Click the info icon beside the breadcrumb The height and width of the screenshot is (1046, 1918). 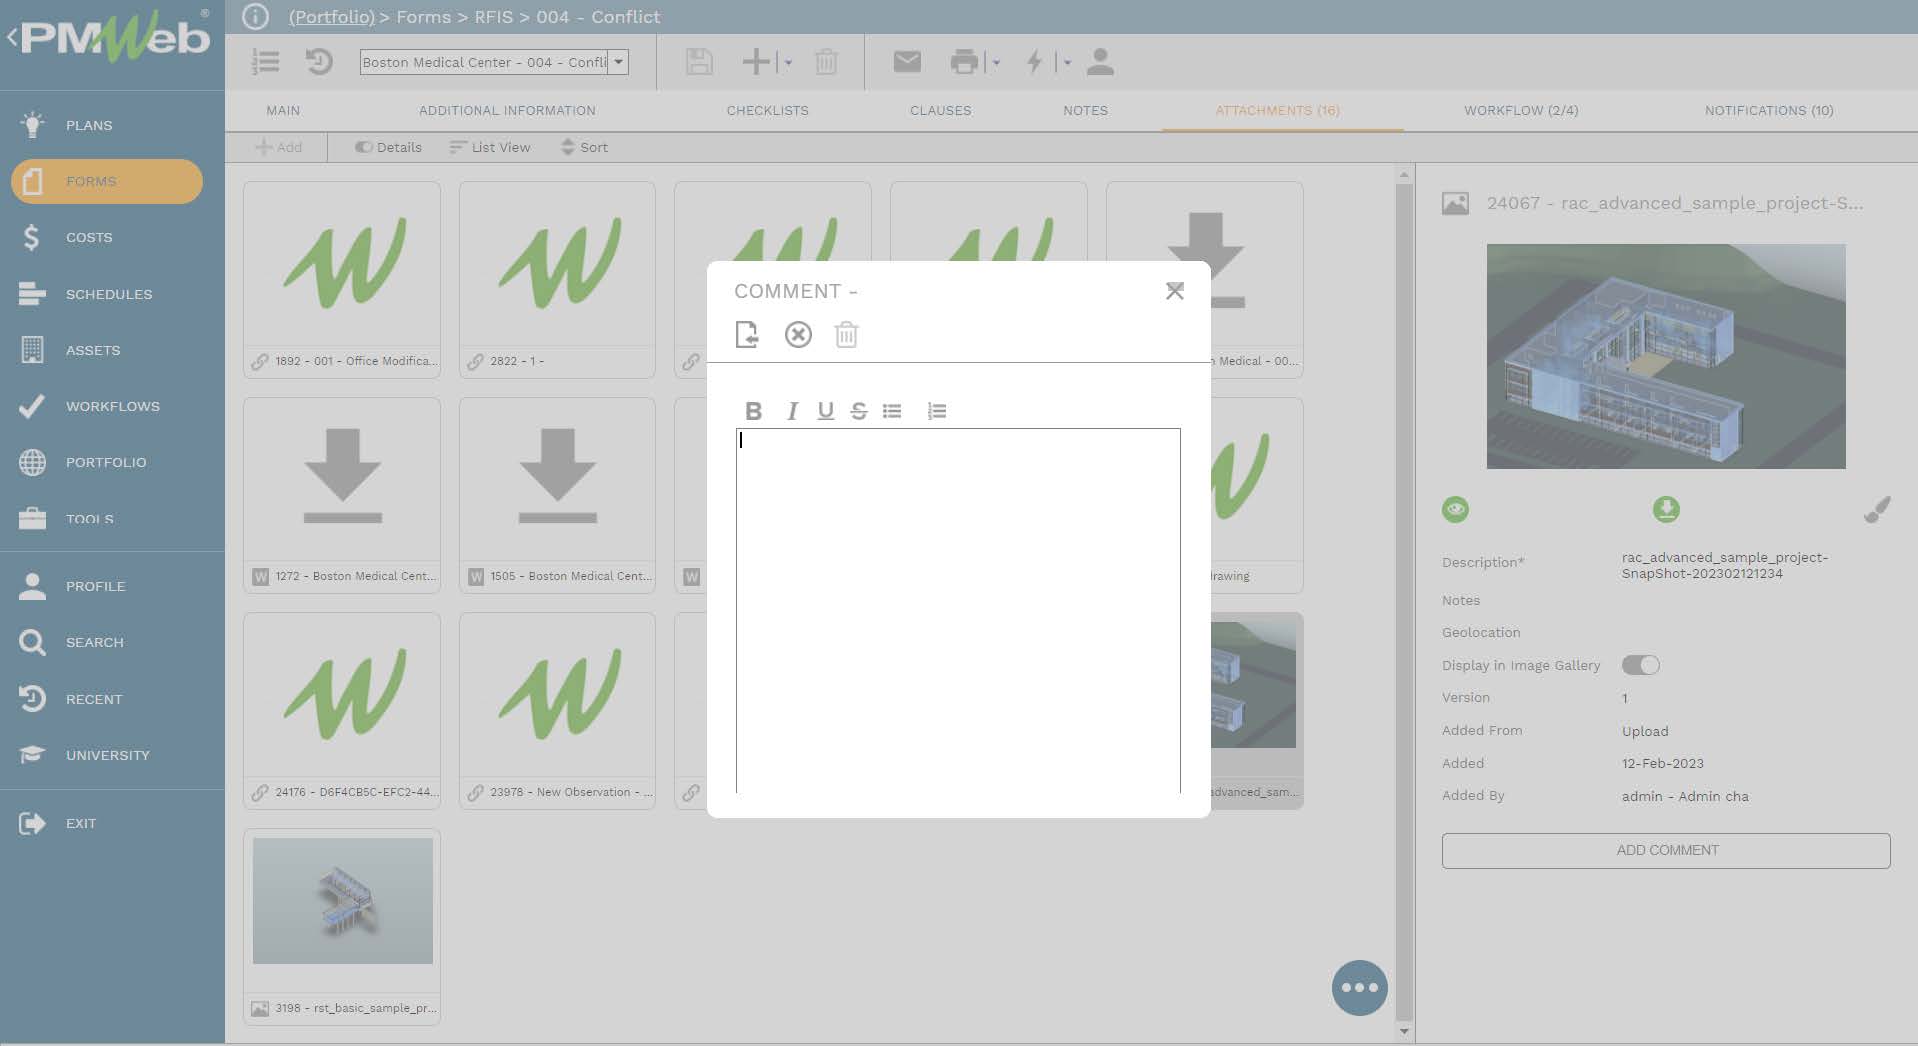[x=255, y=16]
